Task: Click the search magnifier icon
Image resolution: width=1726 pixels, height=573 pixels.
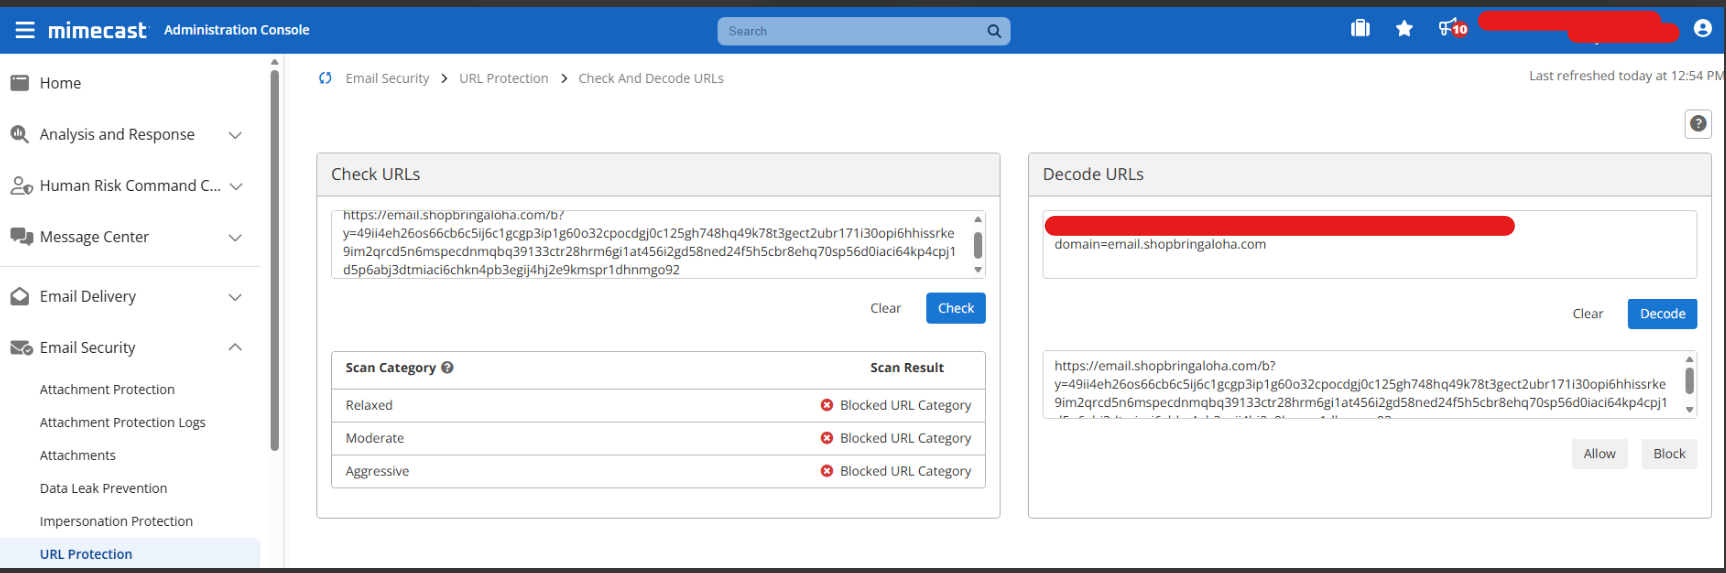Action: [x=994, y=31]
